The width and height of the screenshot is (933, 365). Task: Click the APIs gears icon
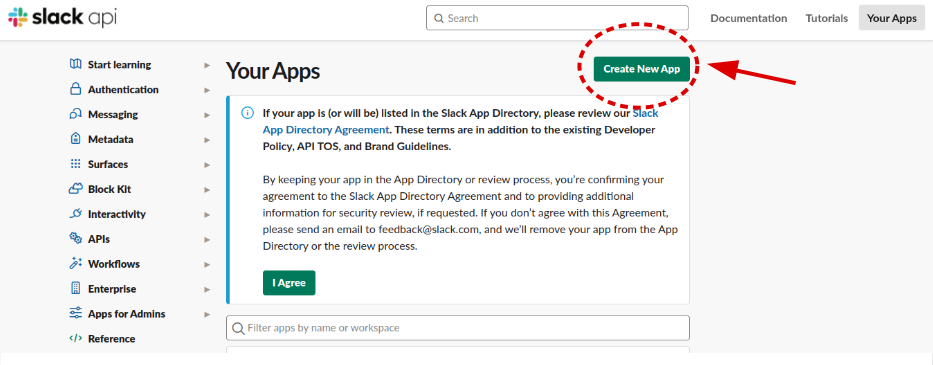coord(75,239)
